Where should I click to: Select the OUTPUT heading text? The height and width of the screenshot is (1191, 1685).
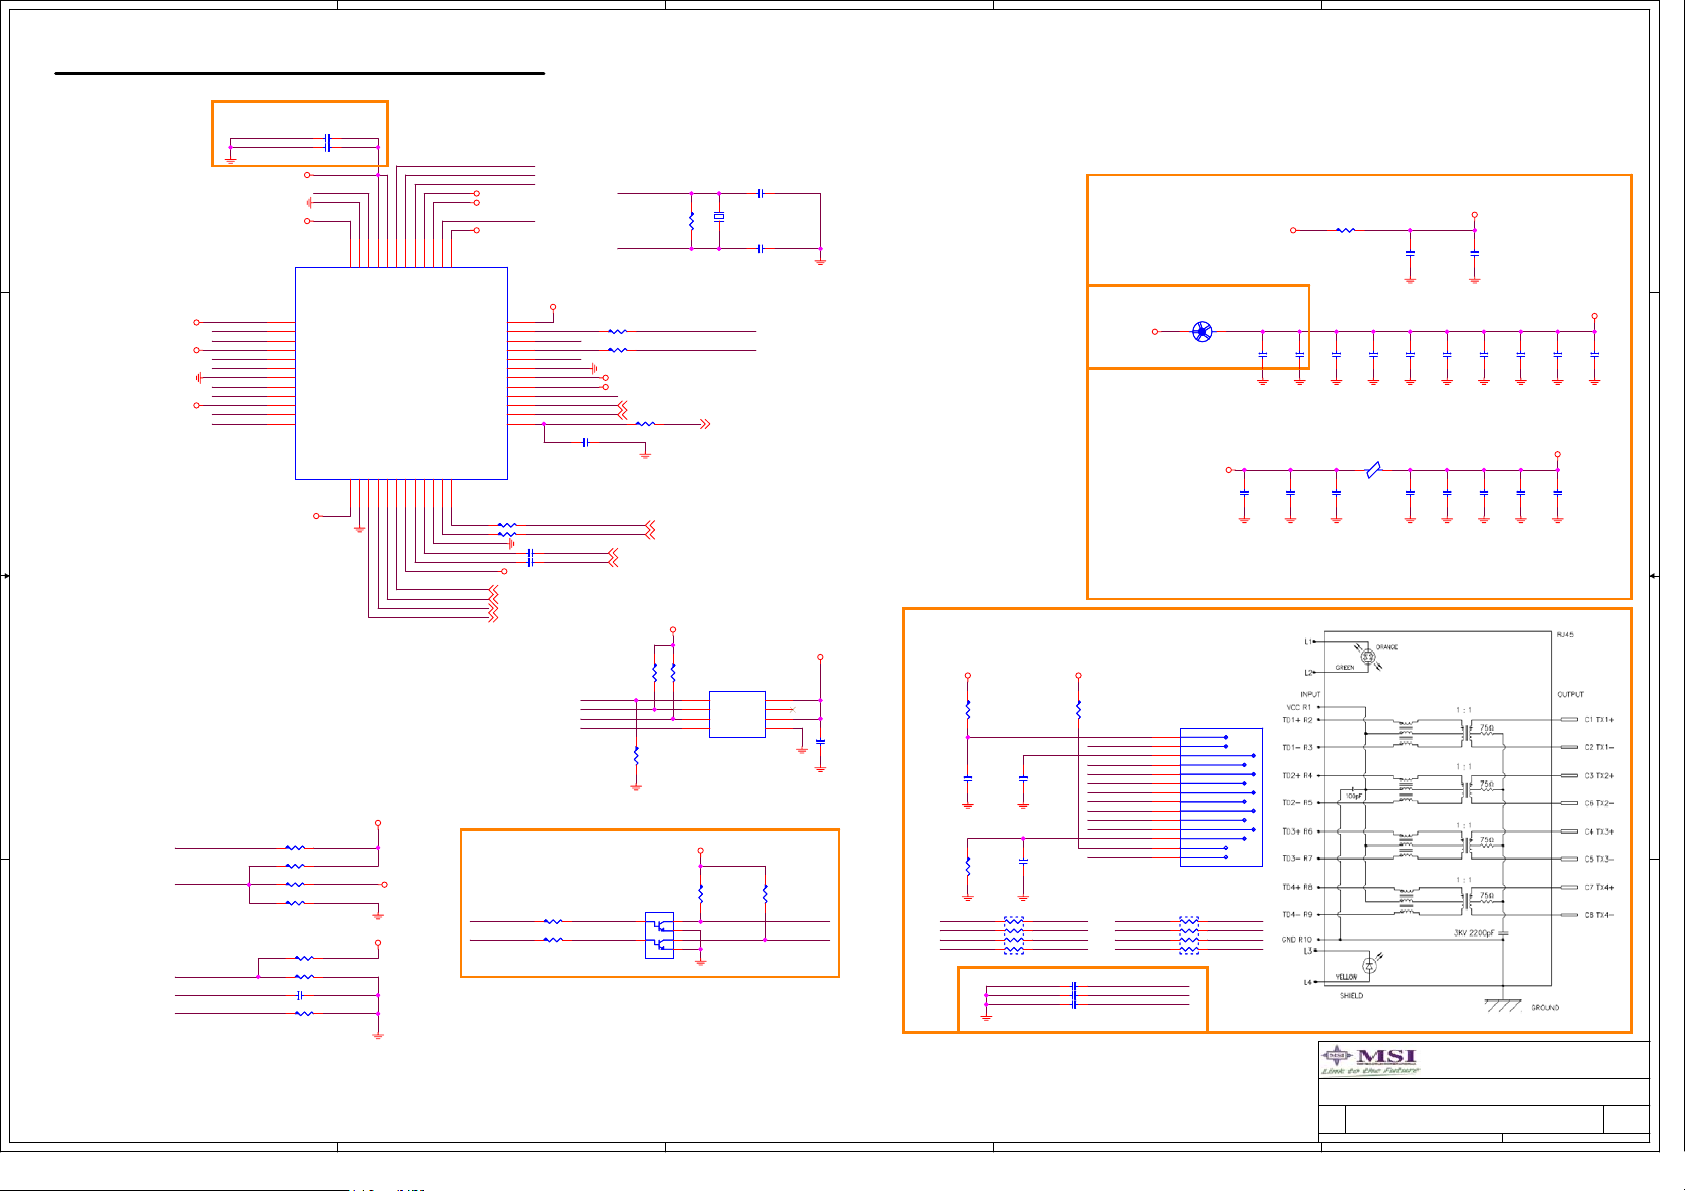click(x=1570, y=694)
